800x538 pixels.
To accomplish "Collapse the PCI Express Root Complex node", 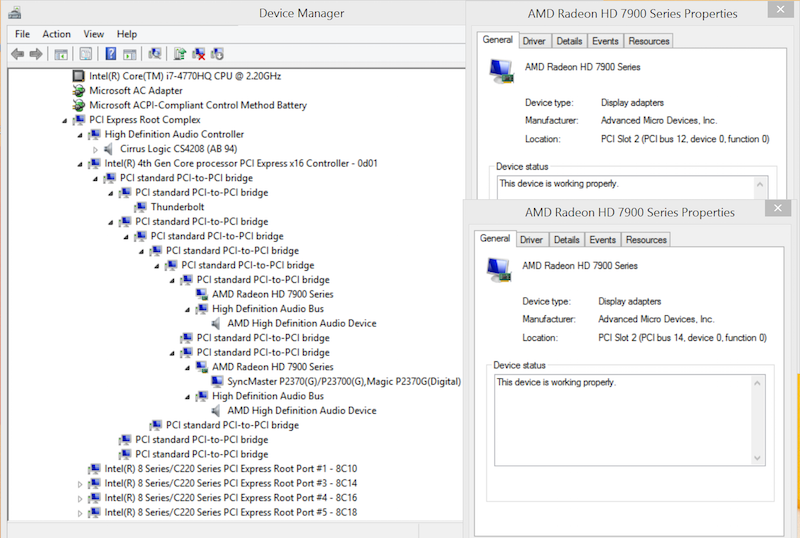I will [x=65, y=120].
